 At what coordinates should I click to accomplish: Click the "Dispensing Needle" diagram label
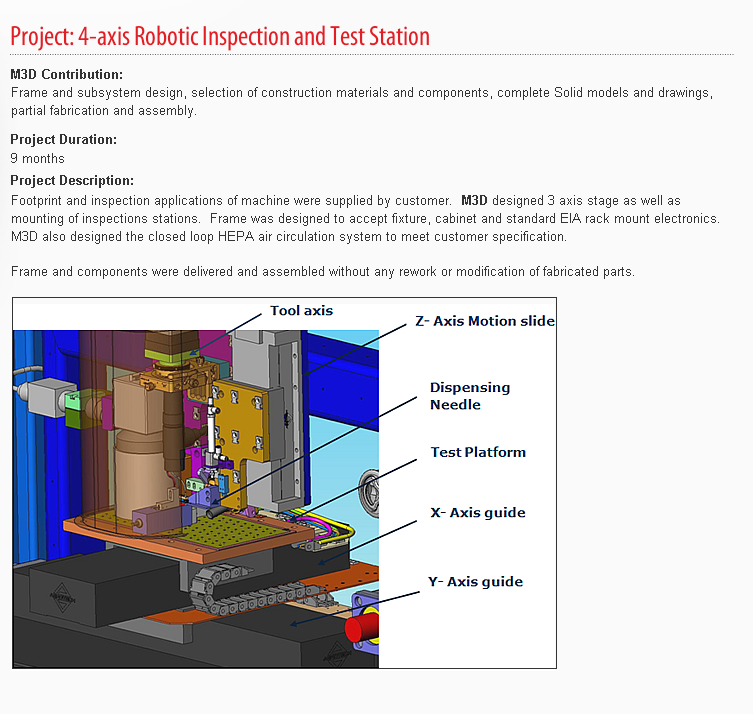tap(470, 396)
